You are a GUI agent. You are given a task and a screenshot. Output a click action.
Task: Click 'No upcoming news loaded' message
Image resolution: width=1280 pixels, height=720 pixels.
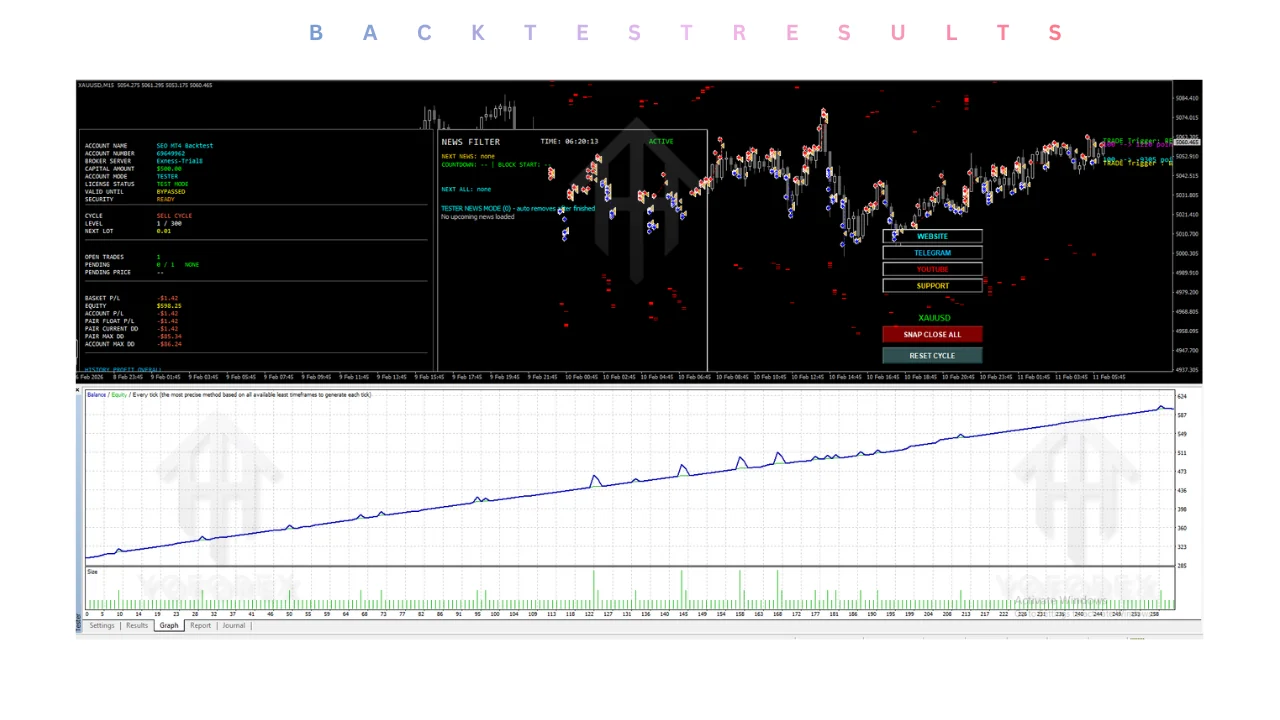point(478,217)
